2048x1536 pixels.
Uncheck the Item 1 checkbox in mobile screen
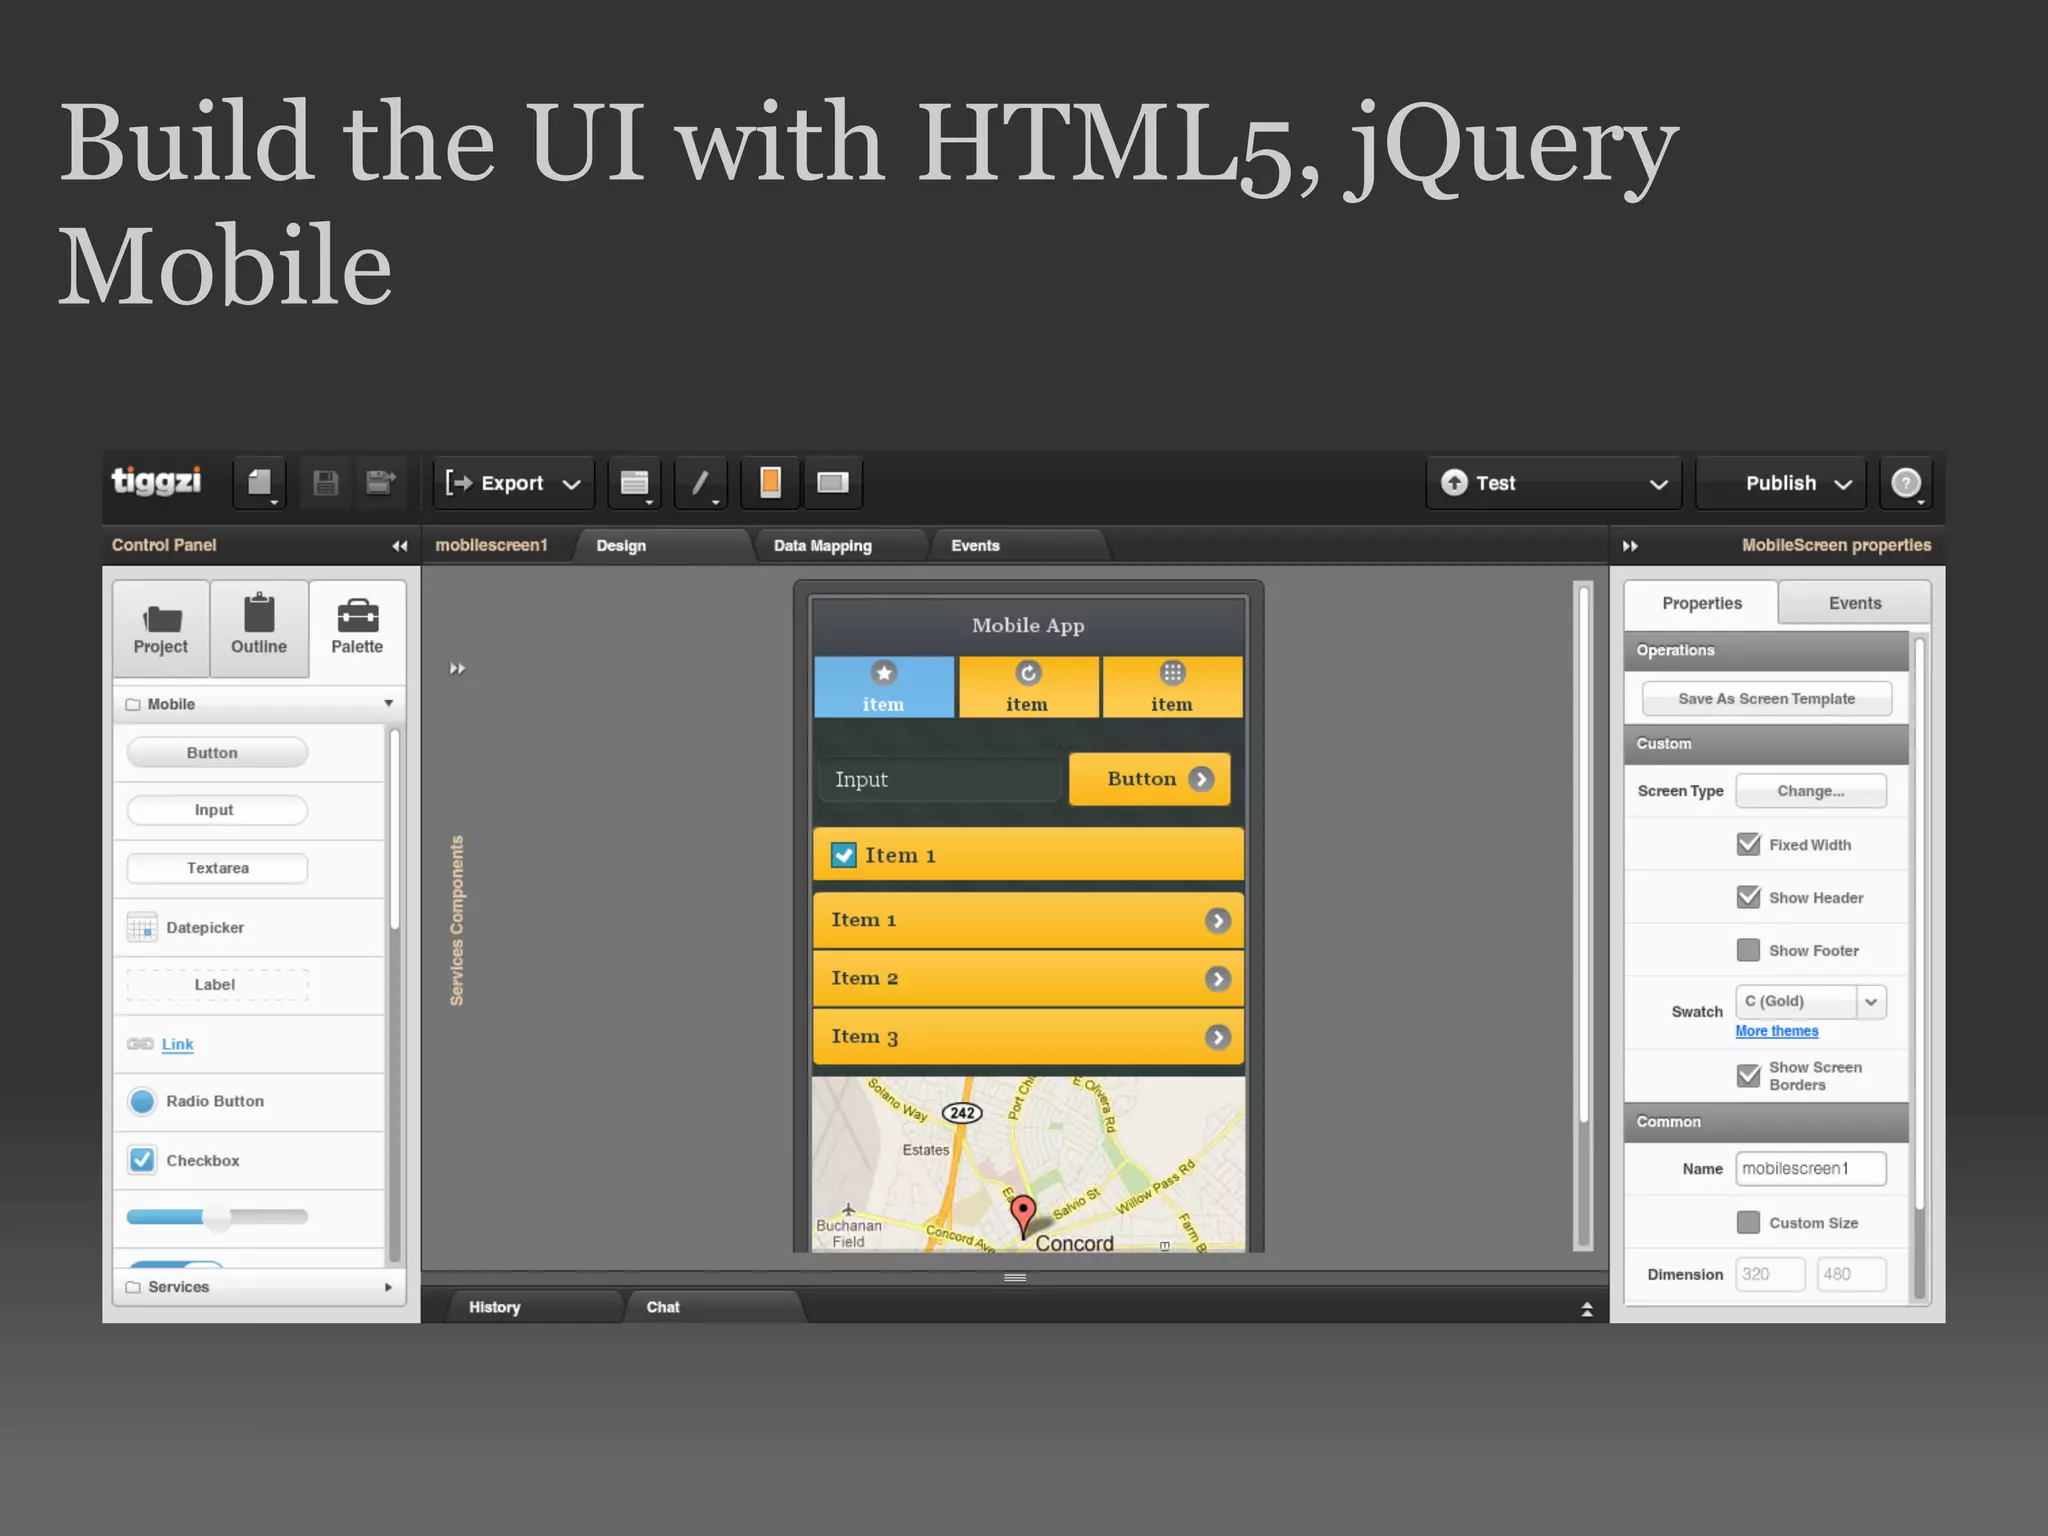[843, 855]
